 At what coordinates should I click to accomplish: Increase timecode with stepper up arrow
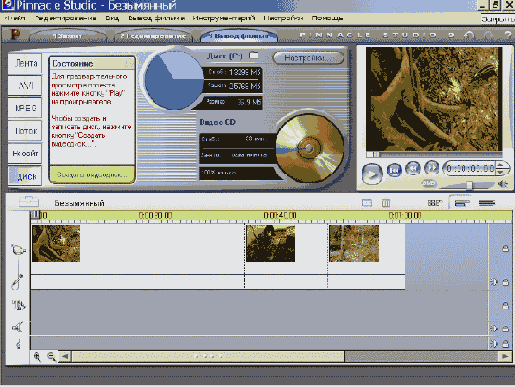[501, 165]
